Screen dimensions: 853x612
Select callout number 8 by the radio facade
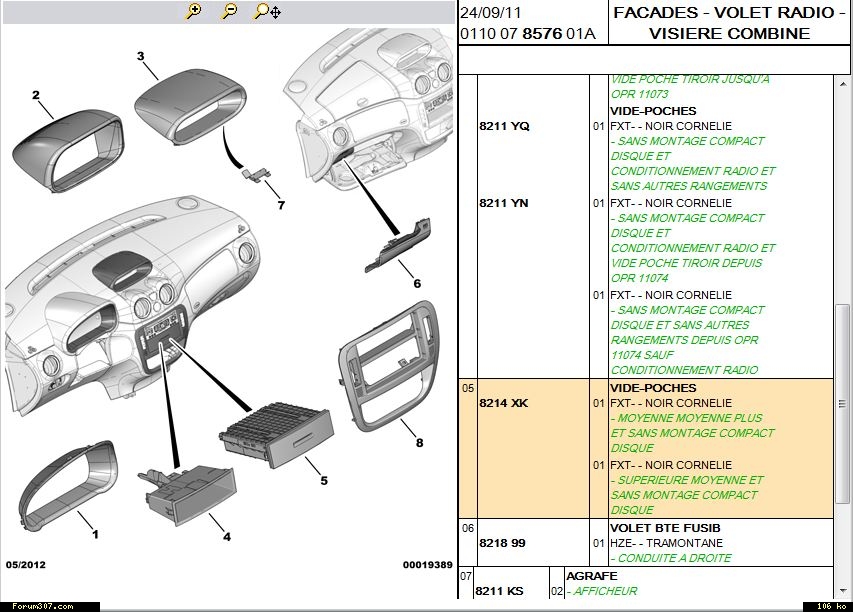coord(419,442)
